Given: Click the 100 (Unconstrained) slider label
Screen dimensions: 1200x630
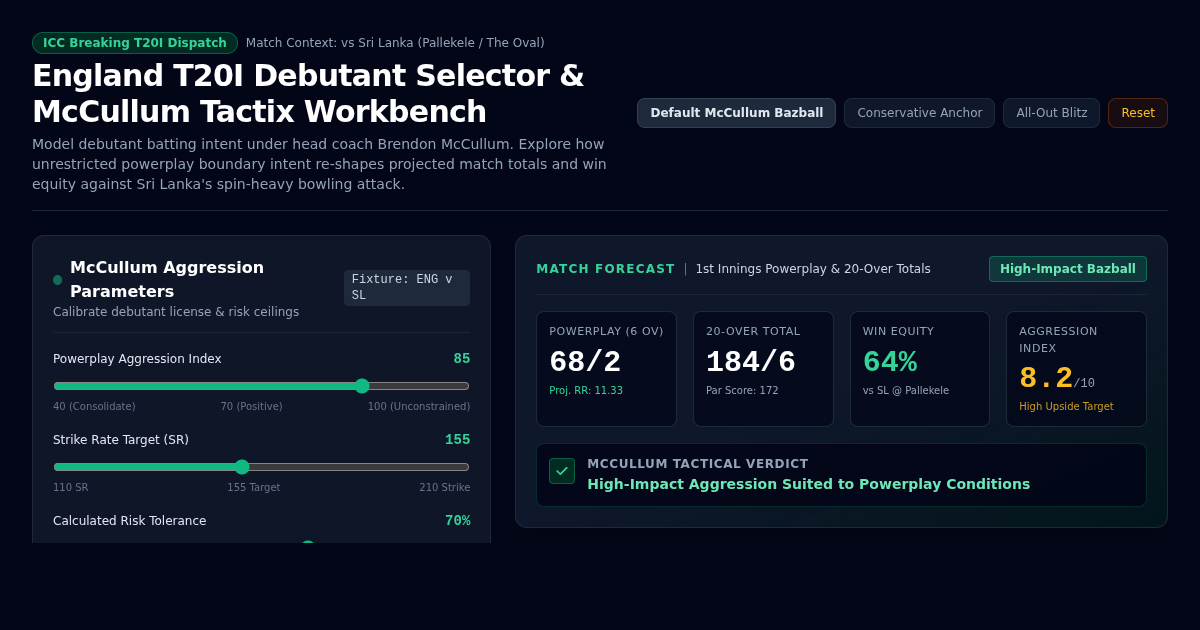Looking at the screenshot, I should (x=419, y=407).
